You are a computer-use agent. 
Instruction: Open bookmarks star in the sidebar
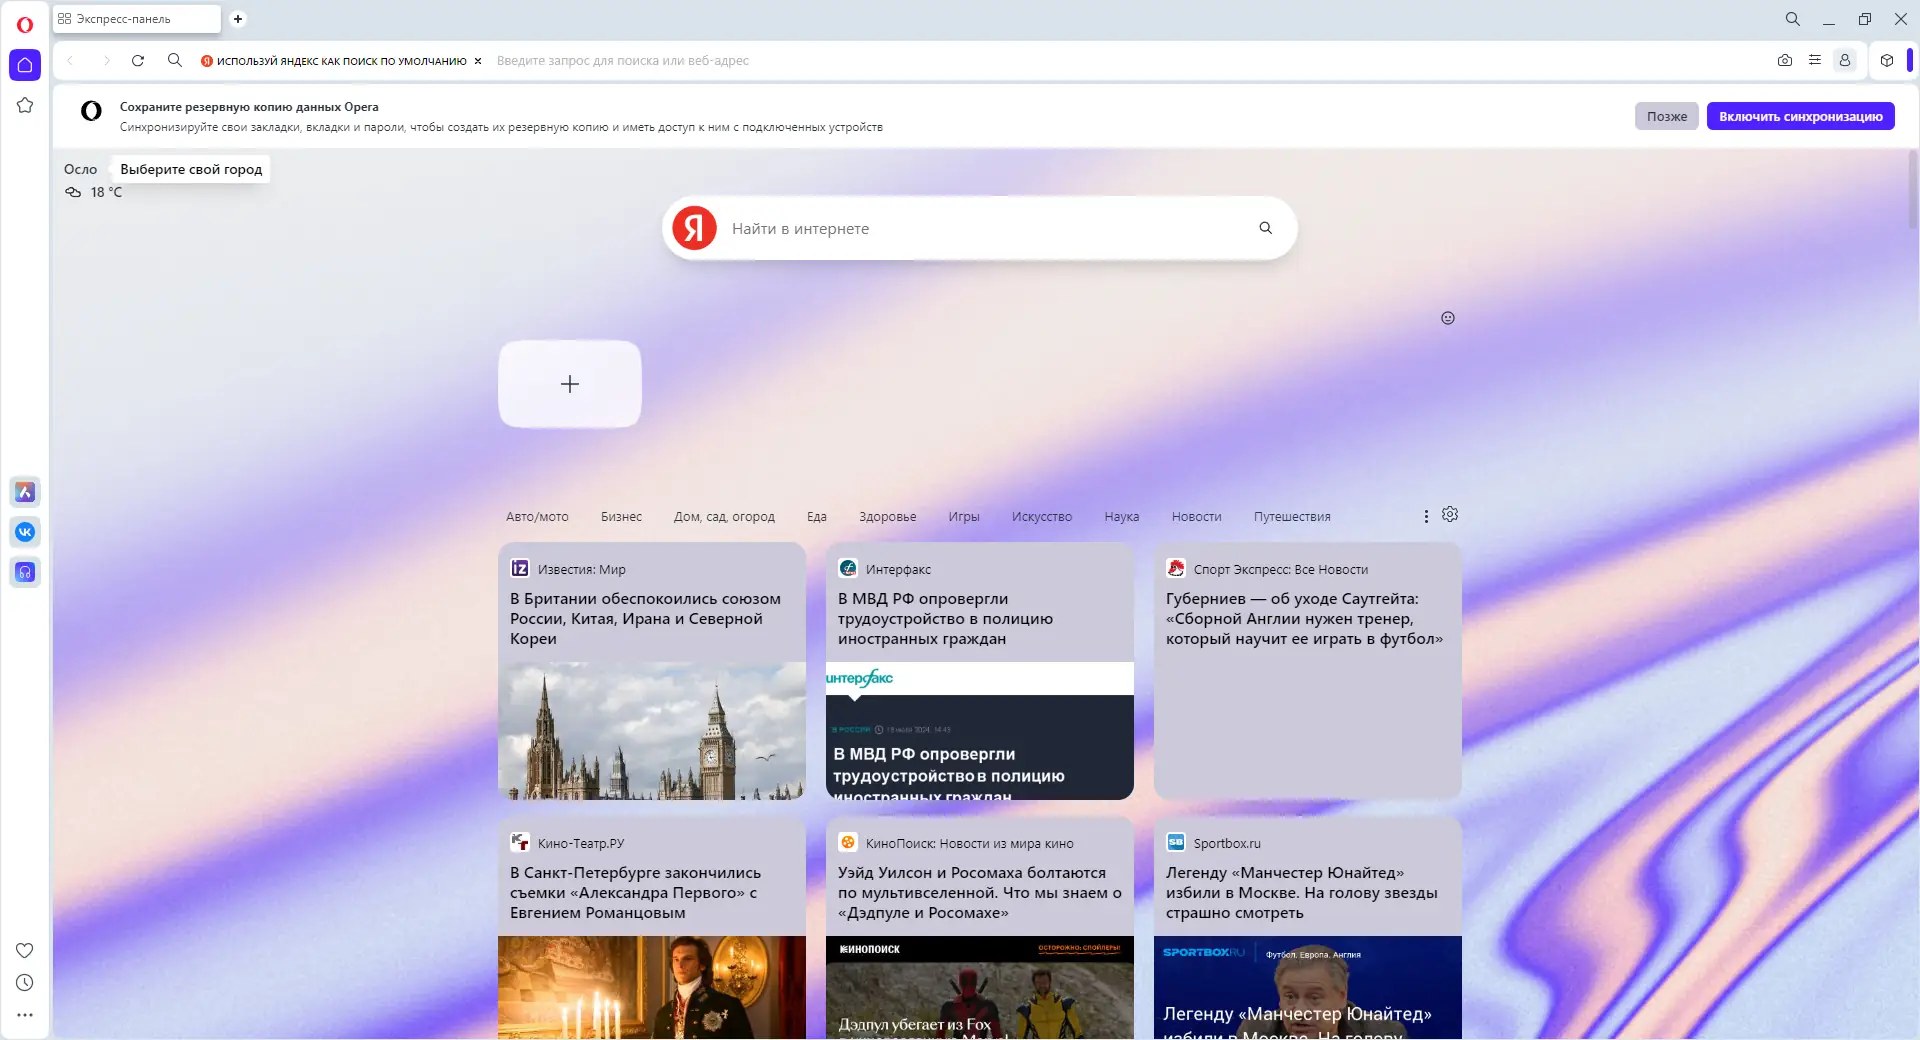click(25, 105)
